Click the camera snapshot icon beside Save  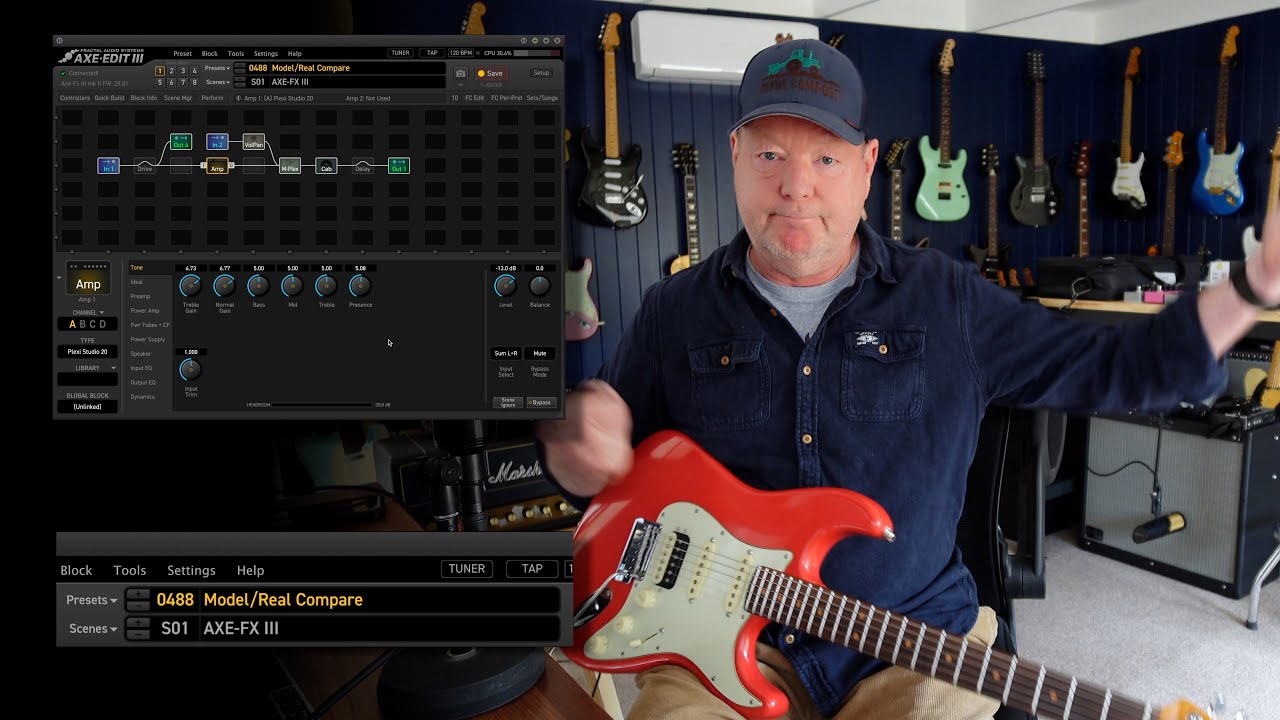click(460, 74)
